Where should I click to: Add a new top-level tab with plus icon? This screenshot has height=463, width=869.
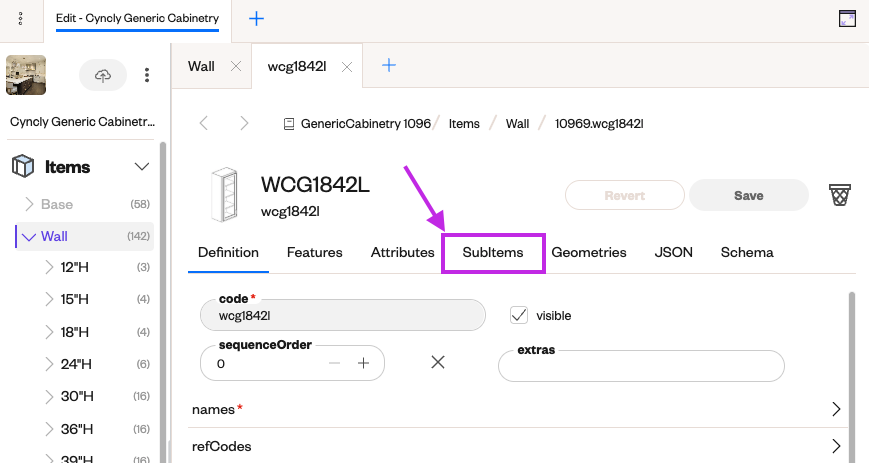click(256, 19)
